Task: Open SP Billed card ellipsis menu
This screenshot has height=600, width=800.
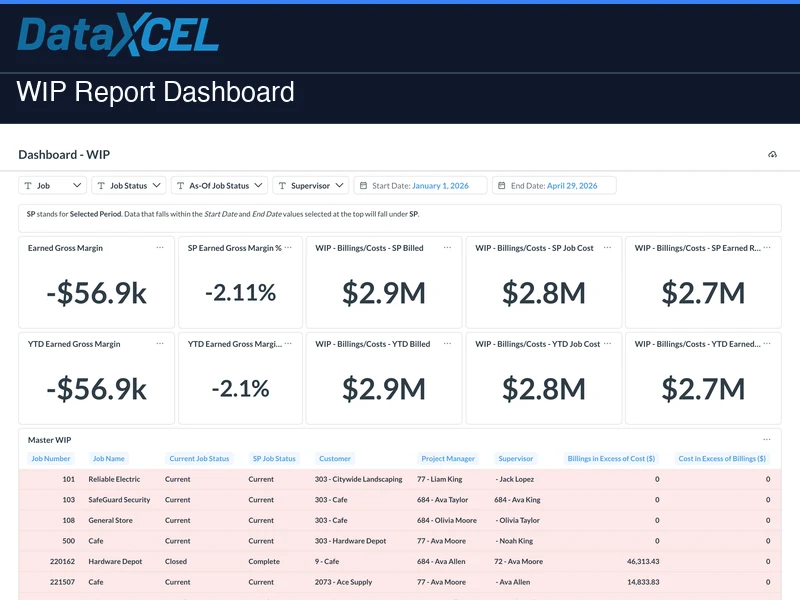Action: coord(447,247)
